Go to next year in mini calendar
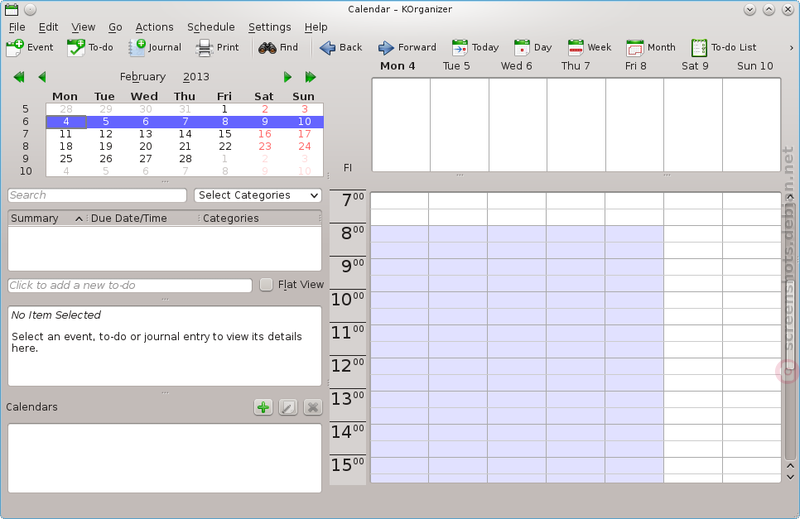The width and height of the screenshot is (800, 519). coord(310,77)
